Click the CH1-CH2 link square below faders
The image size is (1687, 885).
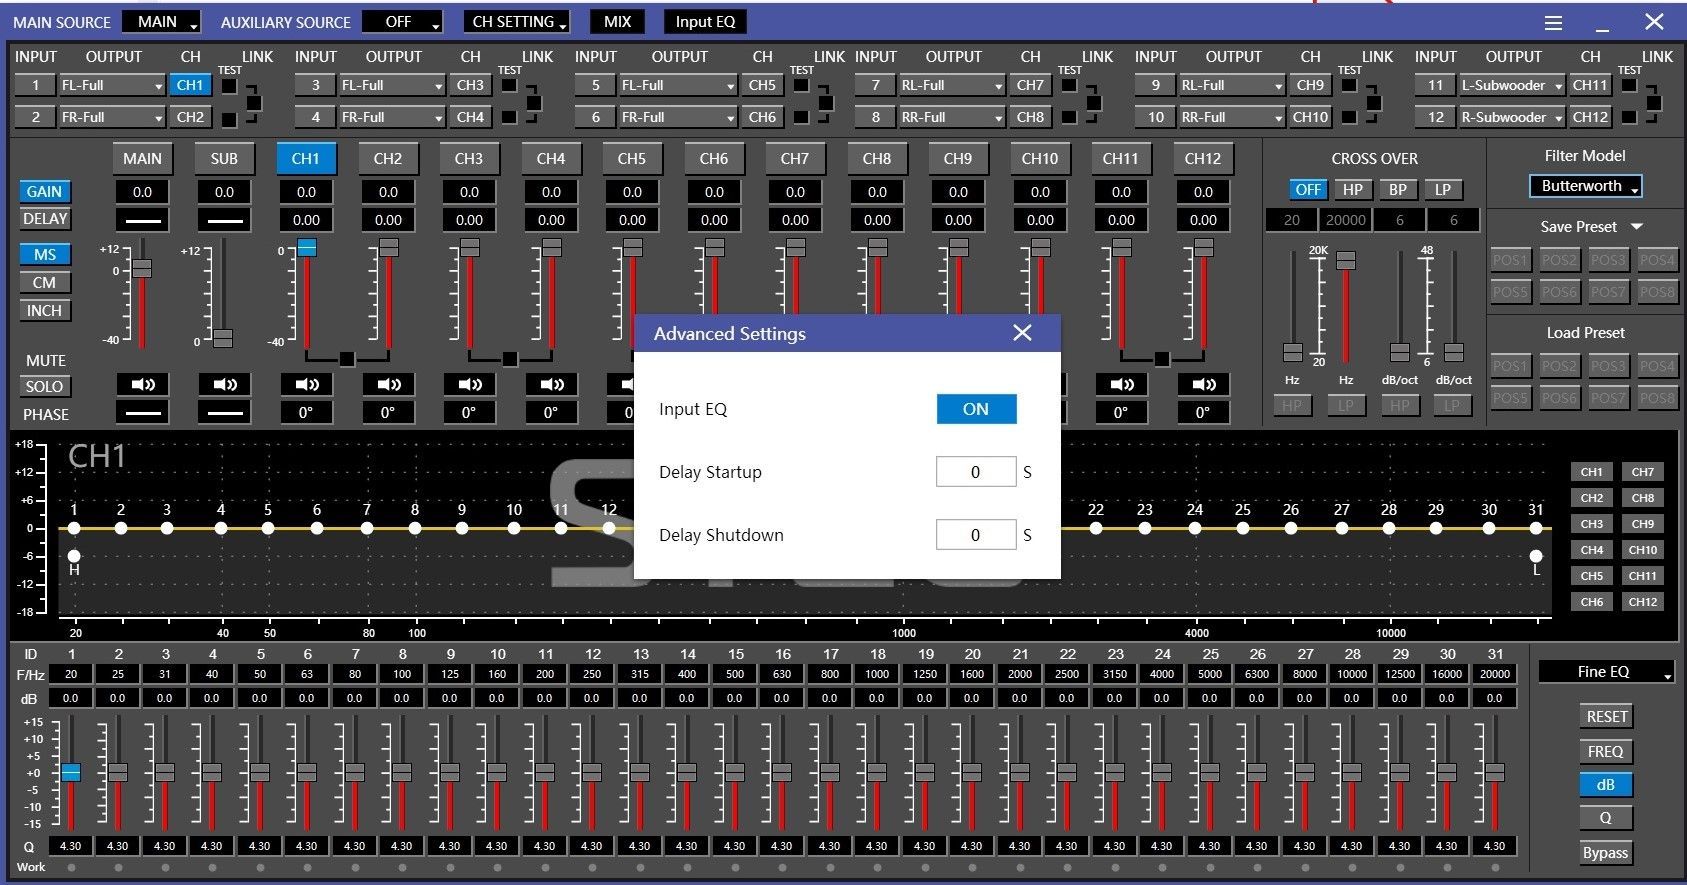click(346, 359)
